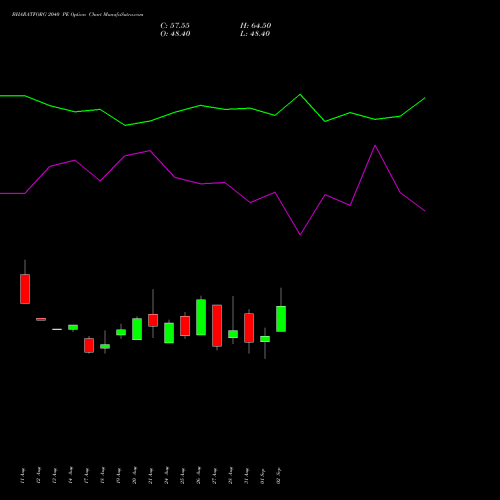Click the close value C: 57.55

[x=175, y=26]
